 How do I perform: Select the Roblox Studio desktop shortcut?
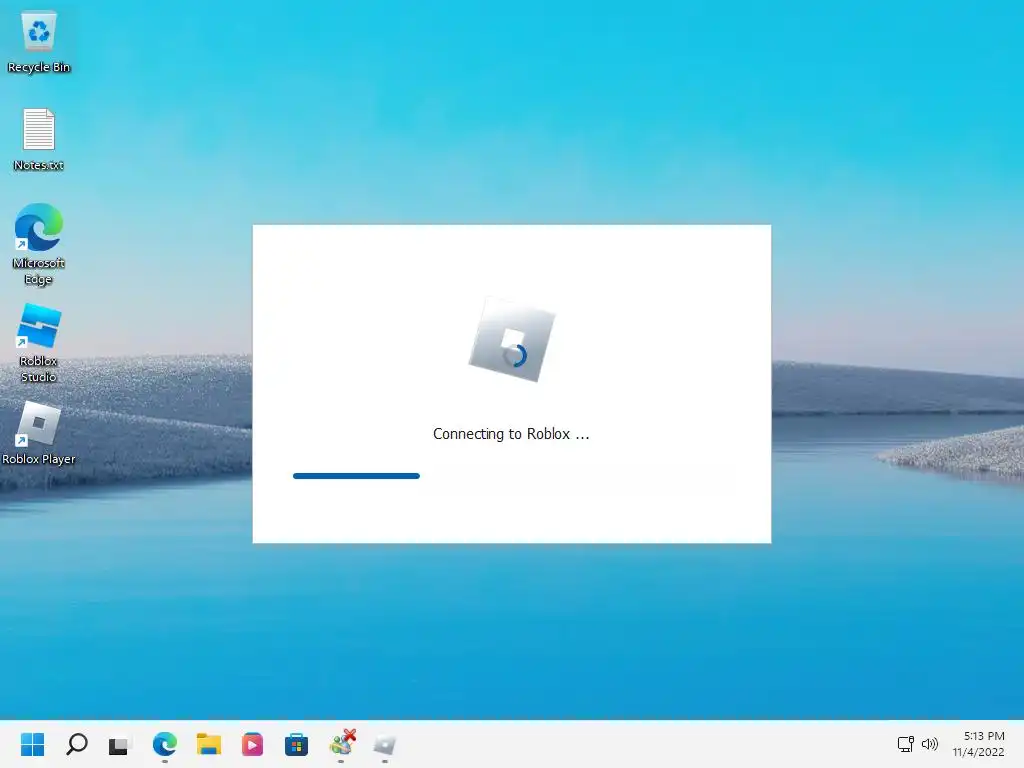(x=39, y=343)
